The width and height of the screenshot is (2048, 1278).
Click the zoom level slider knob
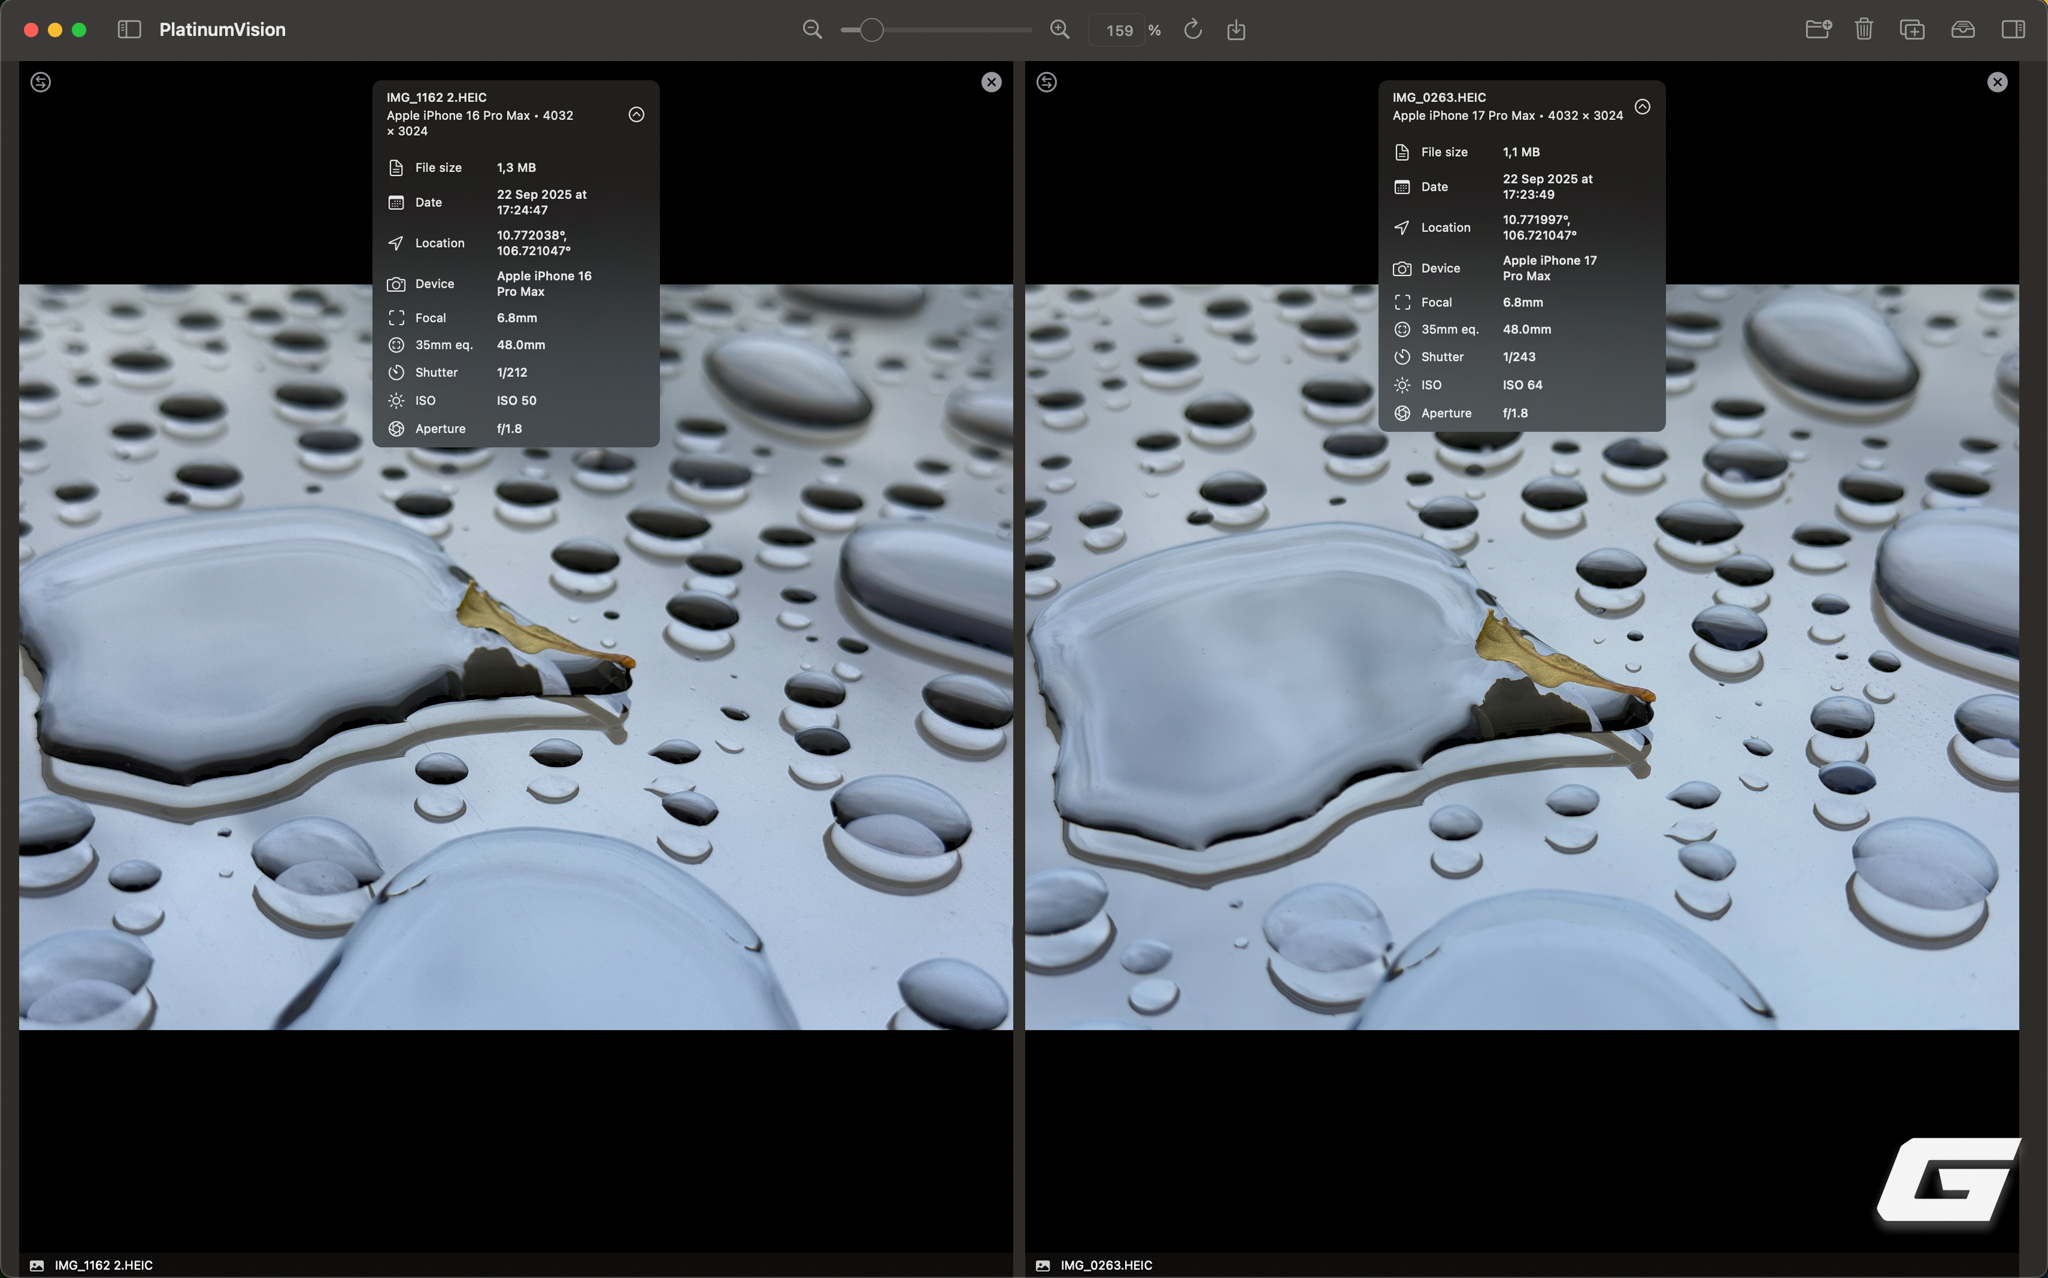(871, 30)
